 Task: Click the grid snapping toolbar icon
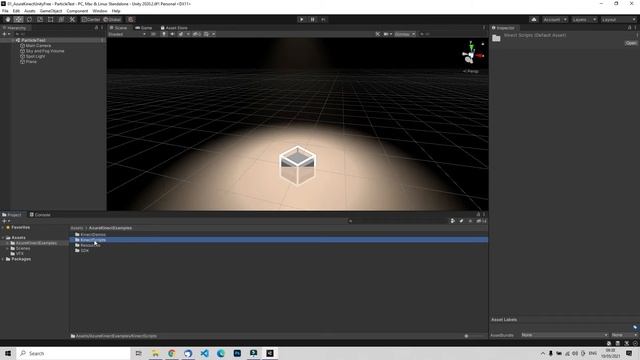click(131, 20)
